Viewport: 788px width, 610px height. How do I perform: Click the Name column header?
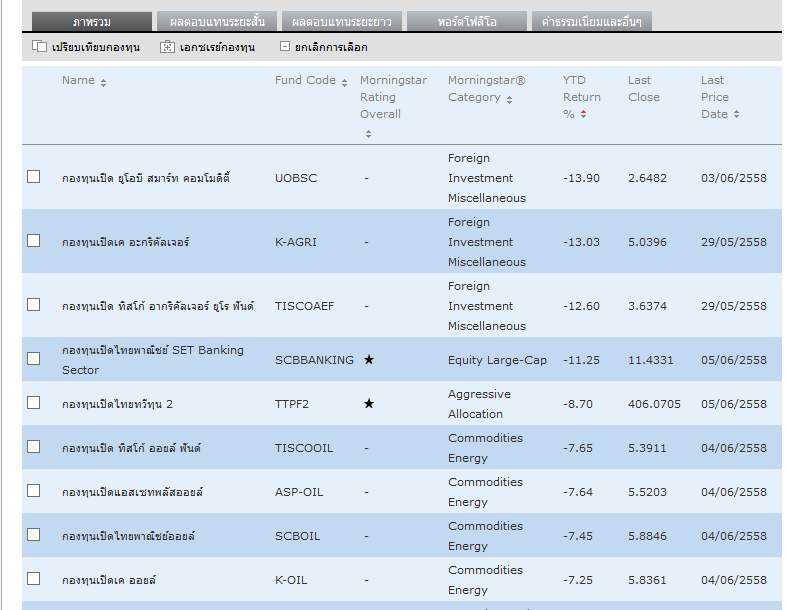(x=78, y=80)
